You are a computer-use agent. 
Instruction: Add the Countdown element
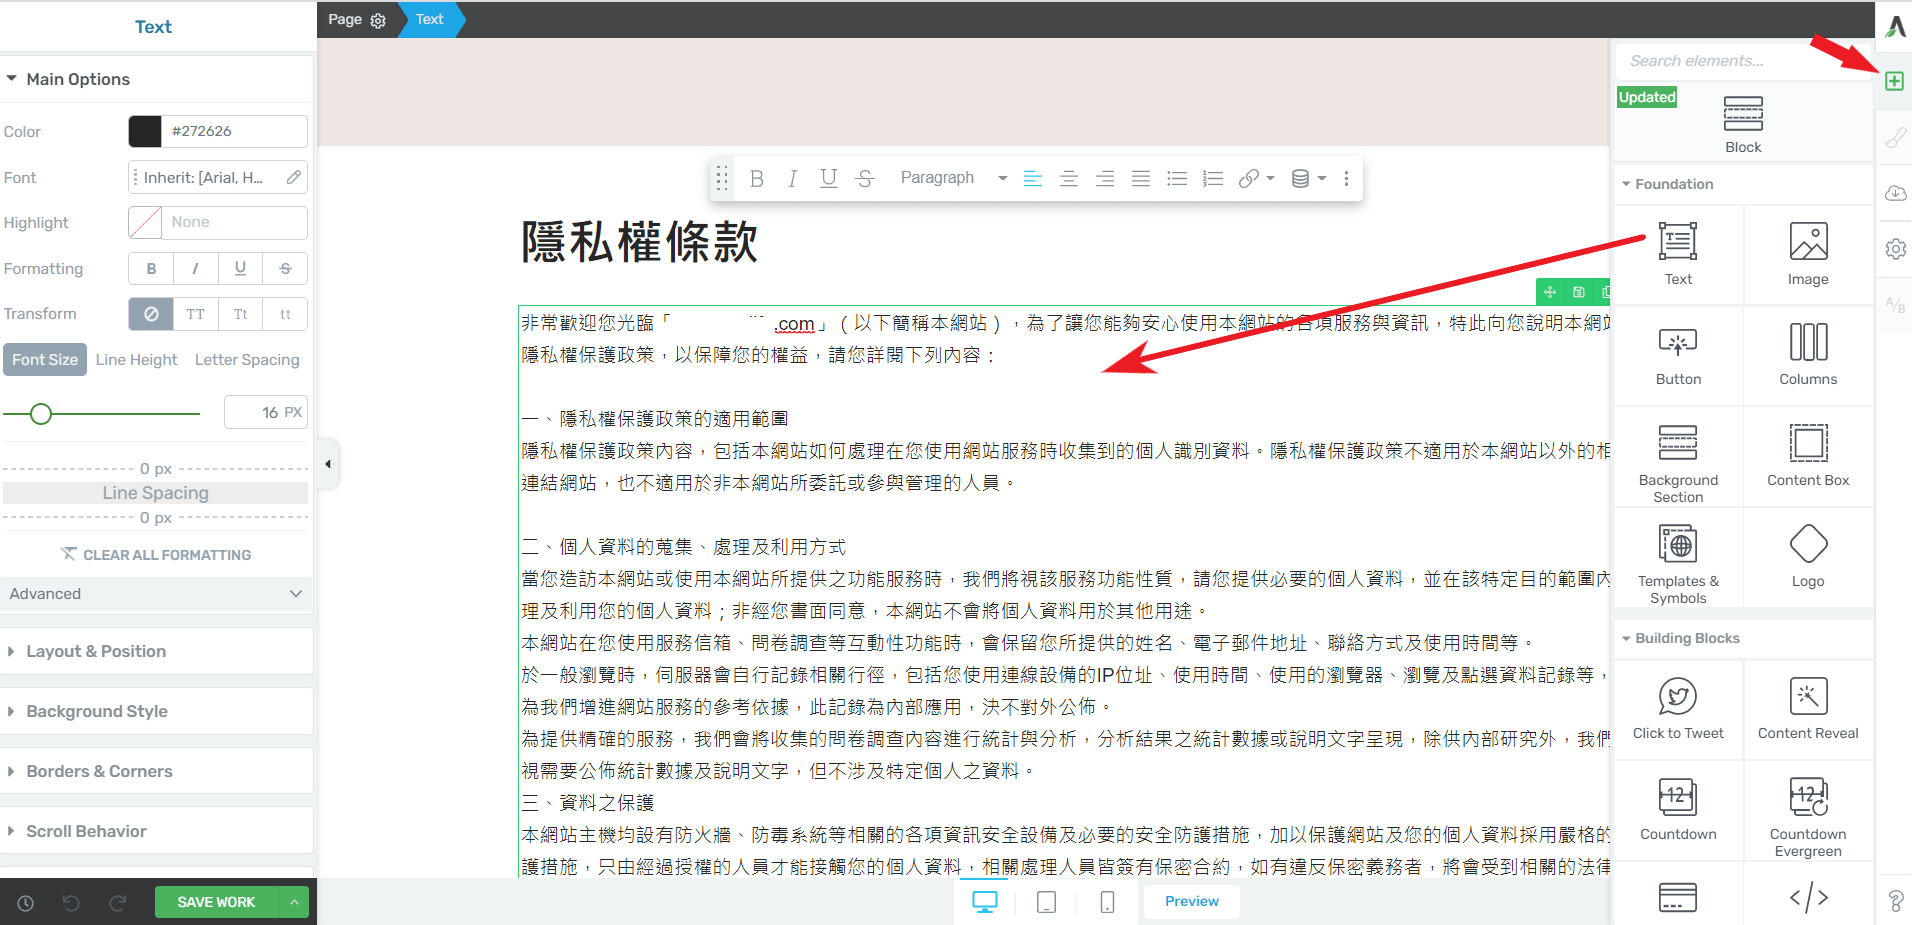[1678, 810]
